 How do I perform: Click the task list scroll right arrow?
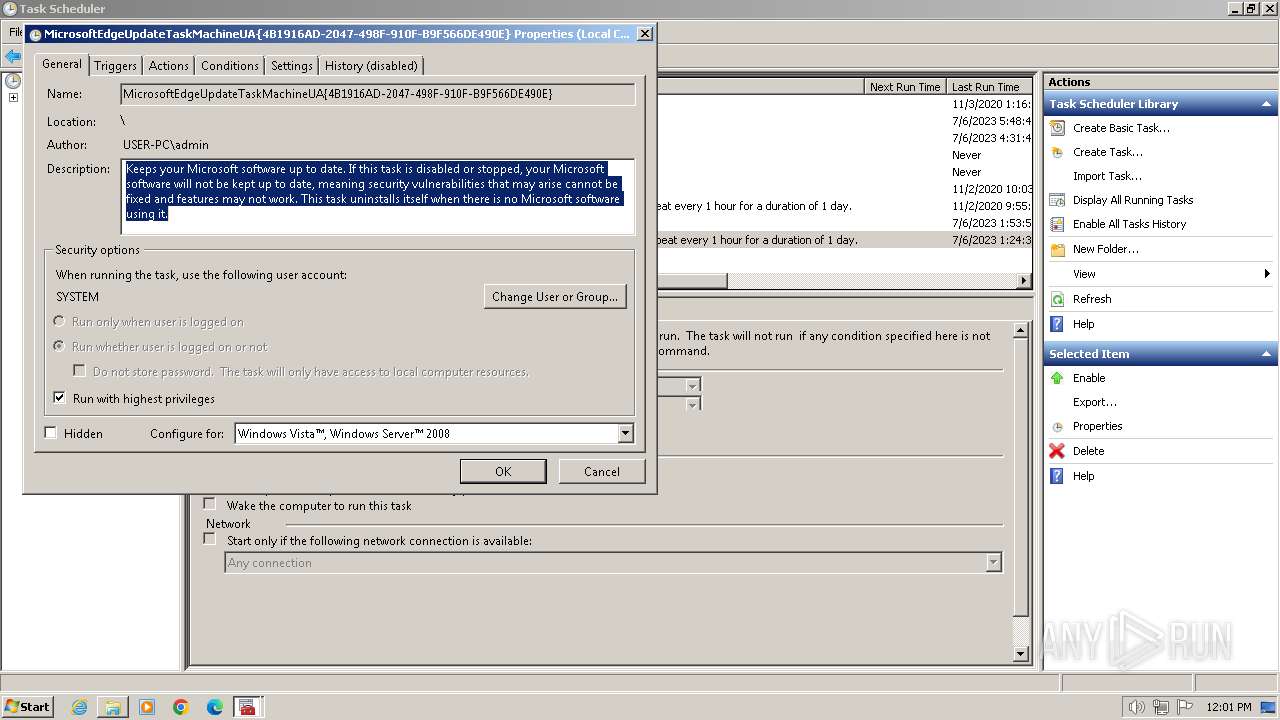pos(1024,281)
